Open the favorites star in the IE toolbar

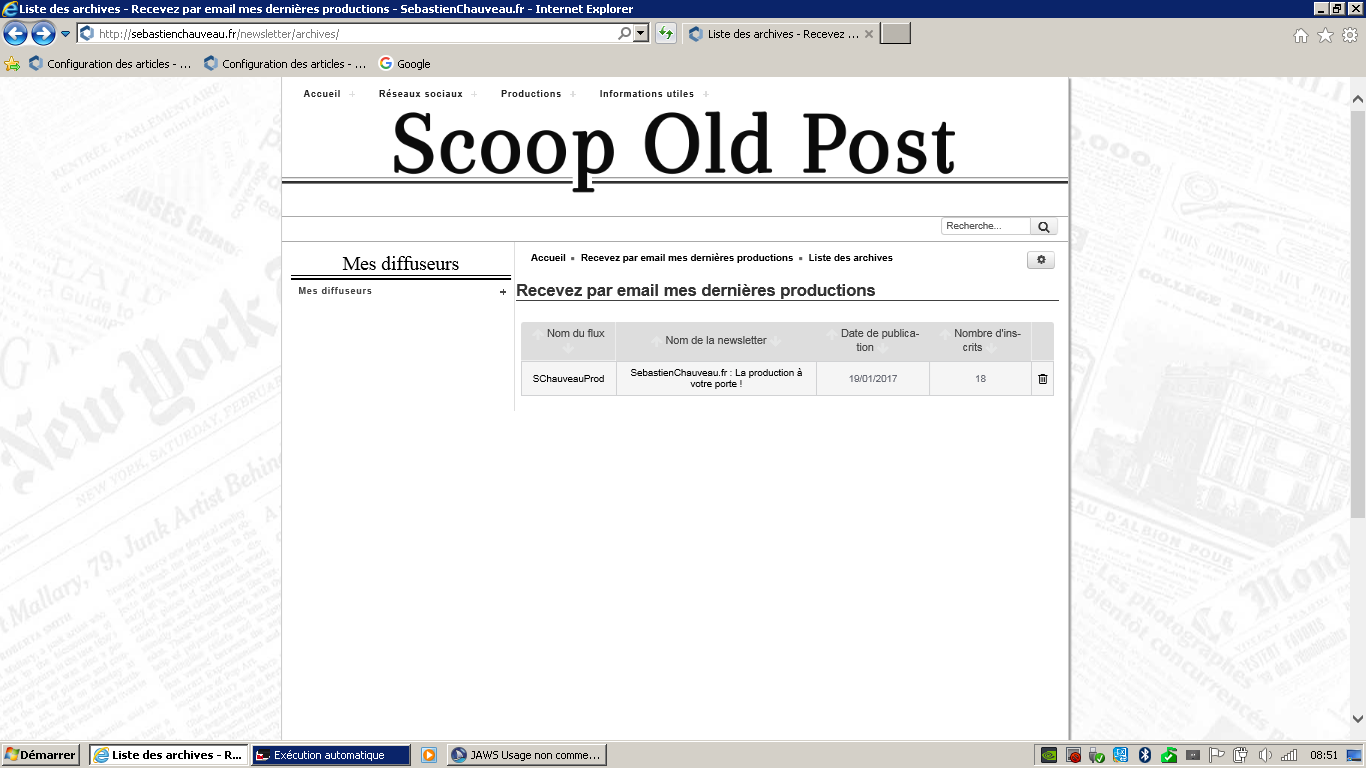[1325, 36]
